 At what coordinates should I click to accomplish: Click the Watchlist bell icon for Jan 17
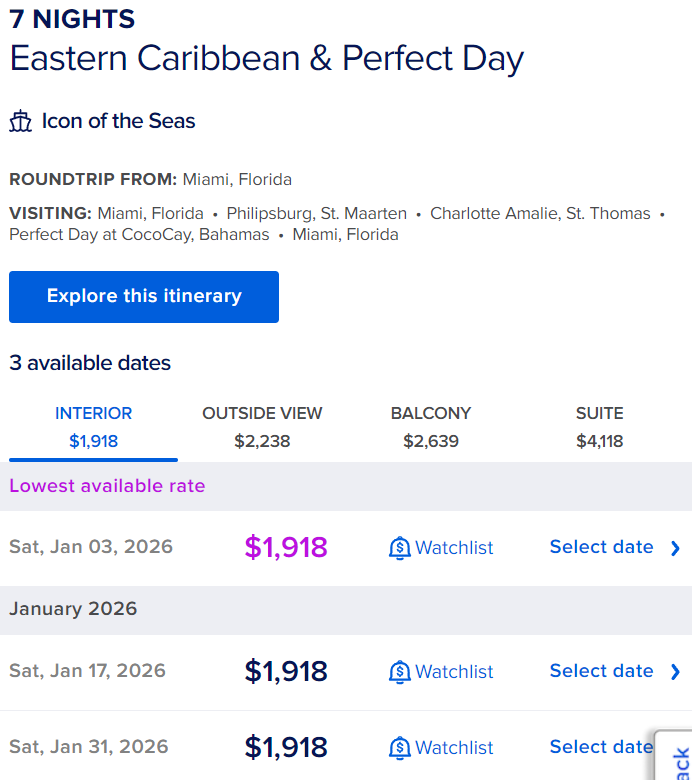[x=399, y=672]
